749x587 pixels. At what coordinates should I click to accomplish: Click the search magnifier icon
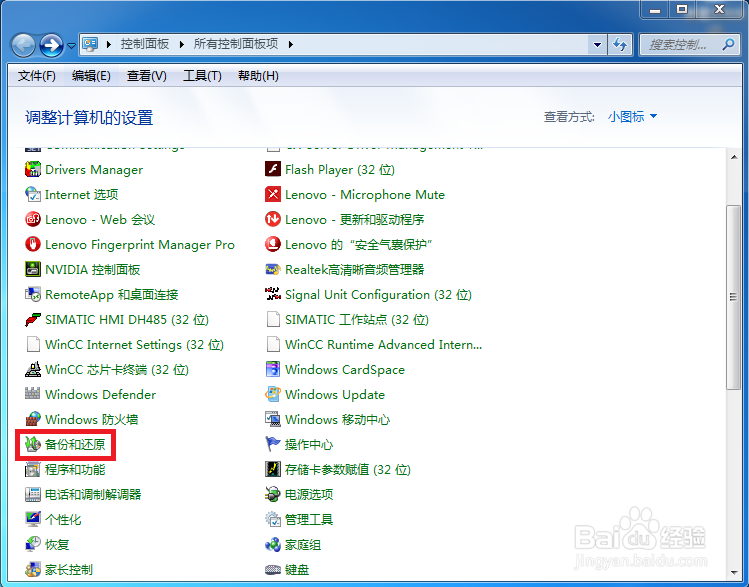(729, 44)
